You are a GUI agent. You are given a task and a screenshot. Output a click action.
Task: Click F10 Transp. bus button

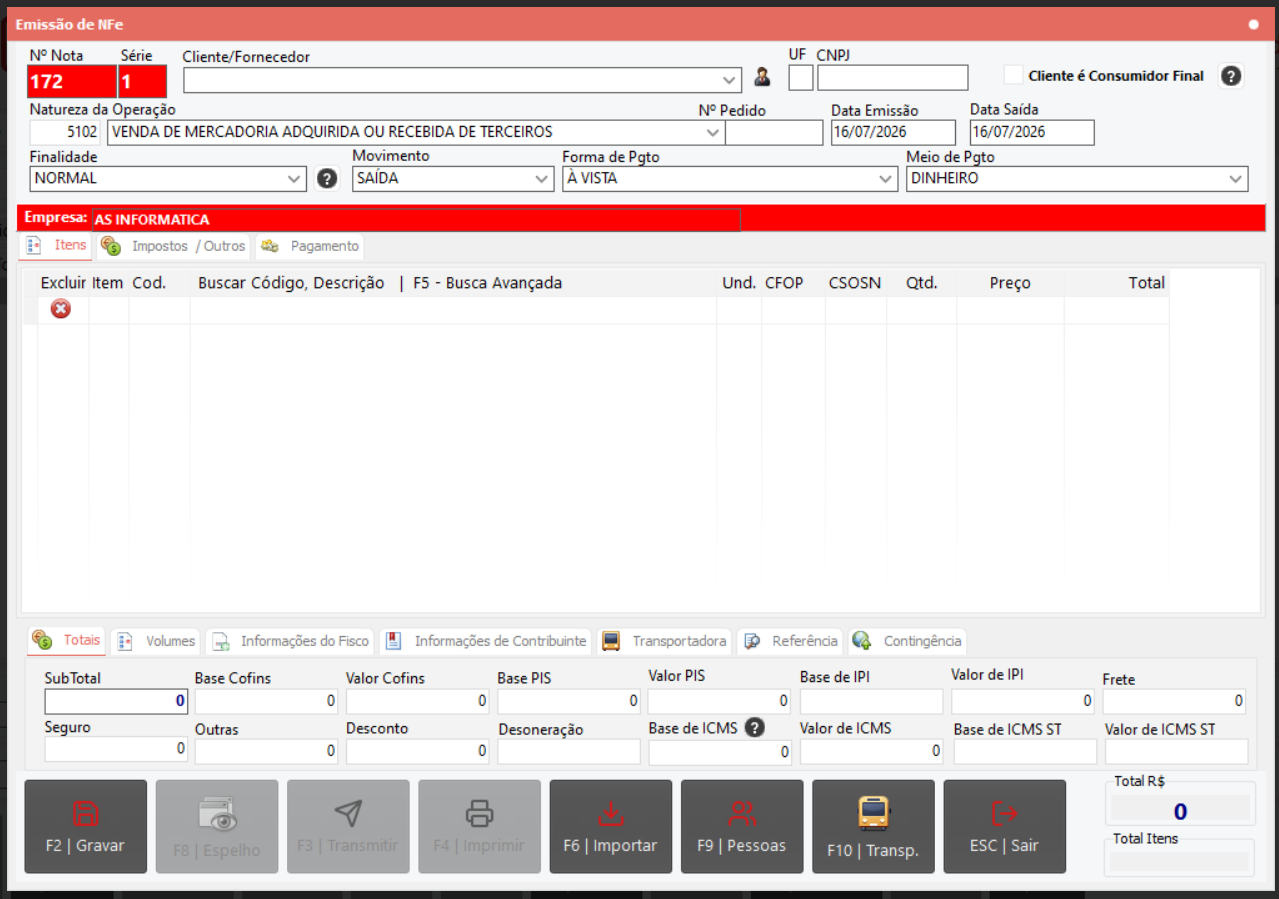coord(873,827)
